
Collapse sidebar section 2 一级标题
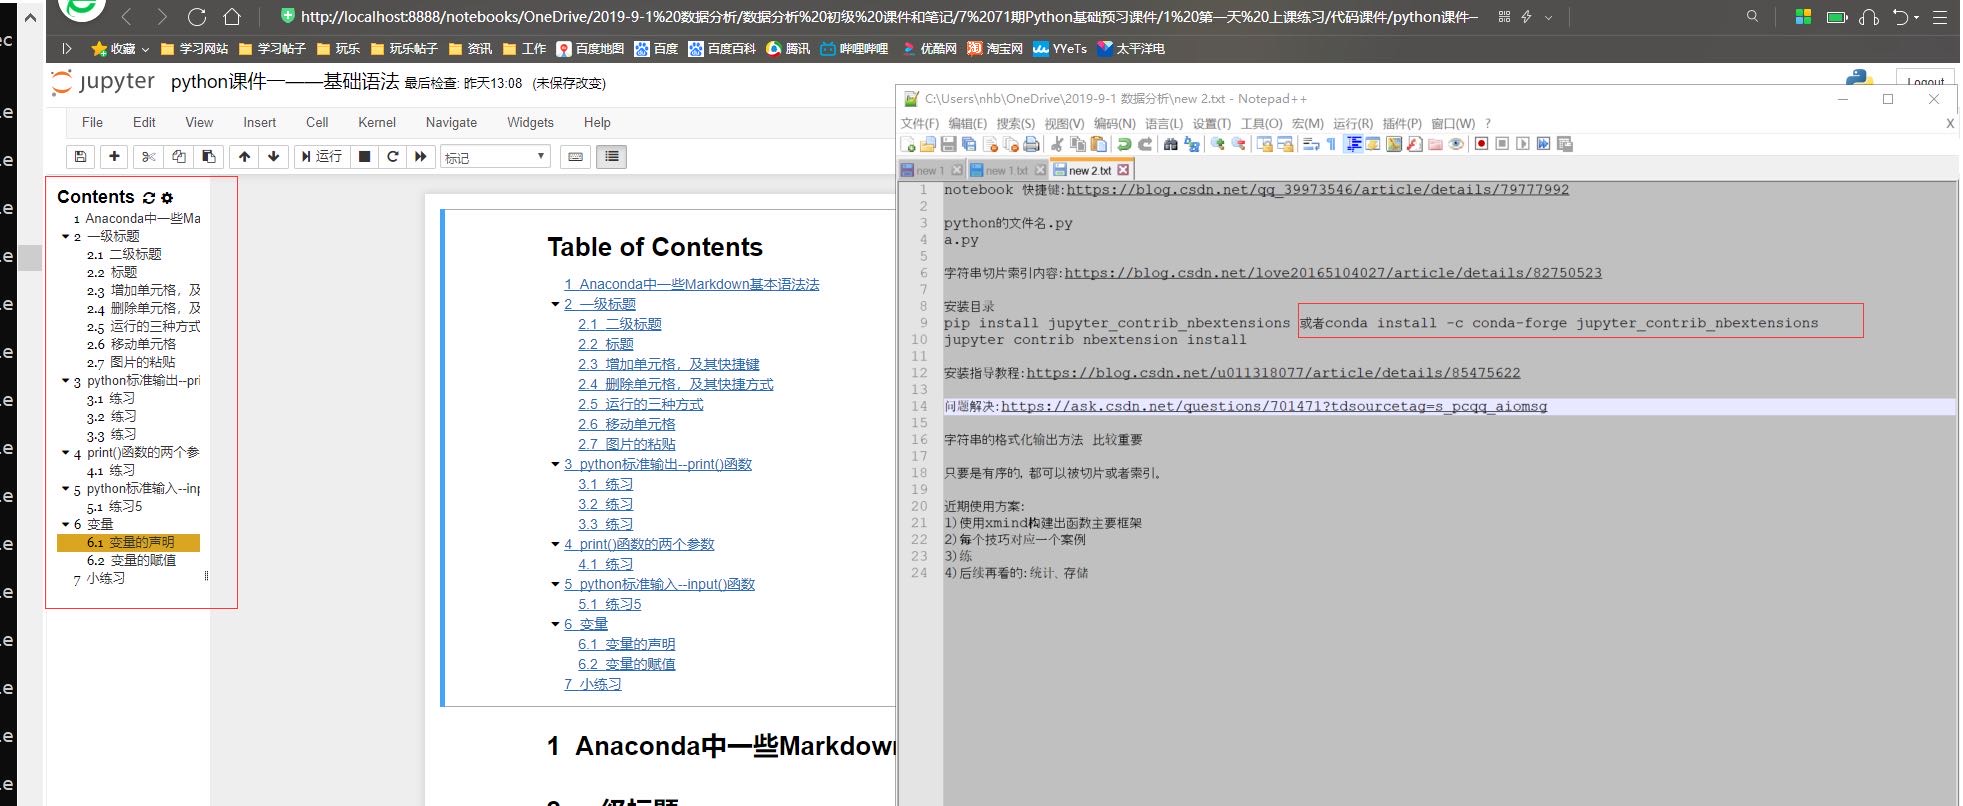point(66,237)
